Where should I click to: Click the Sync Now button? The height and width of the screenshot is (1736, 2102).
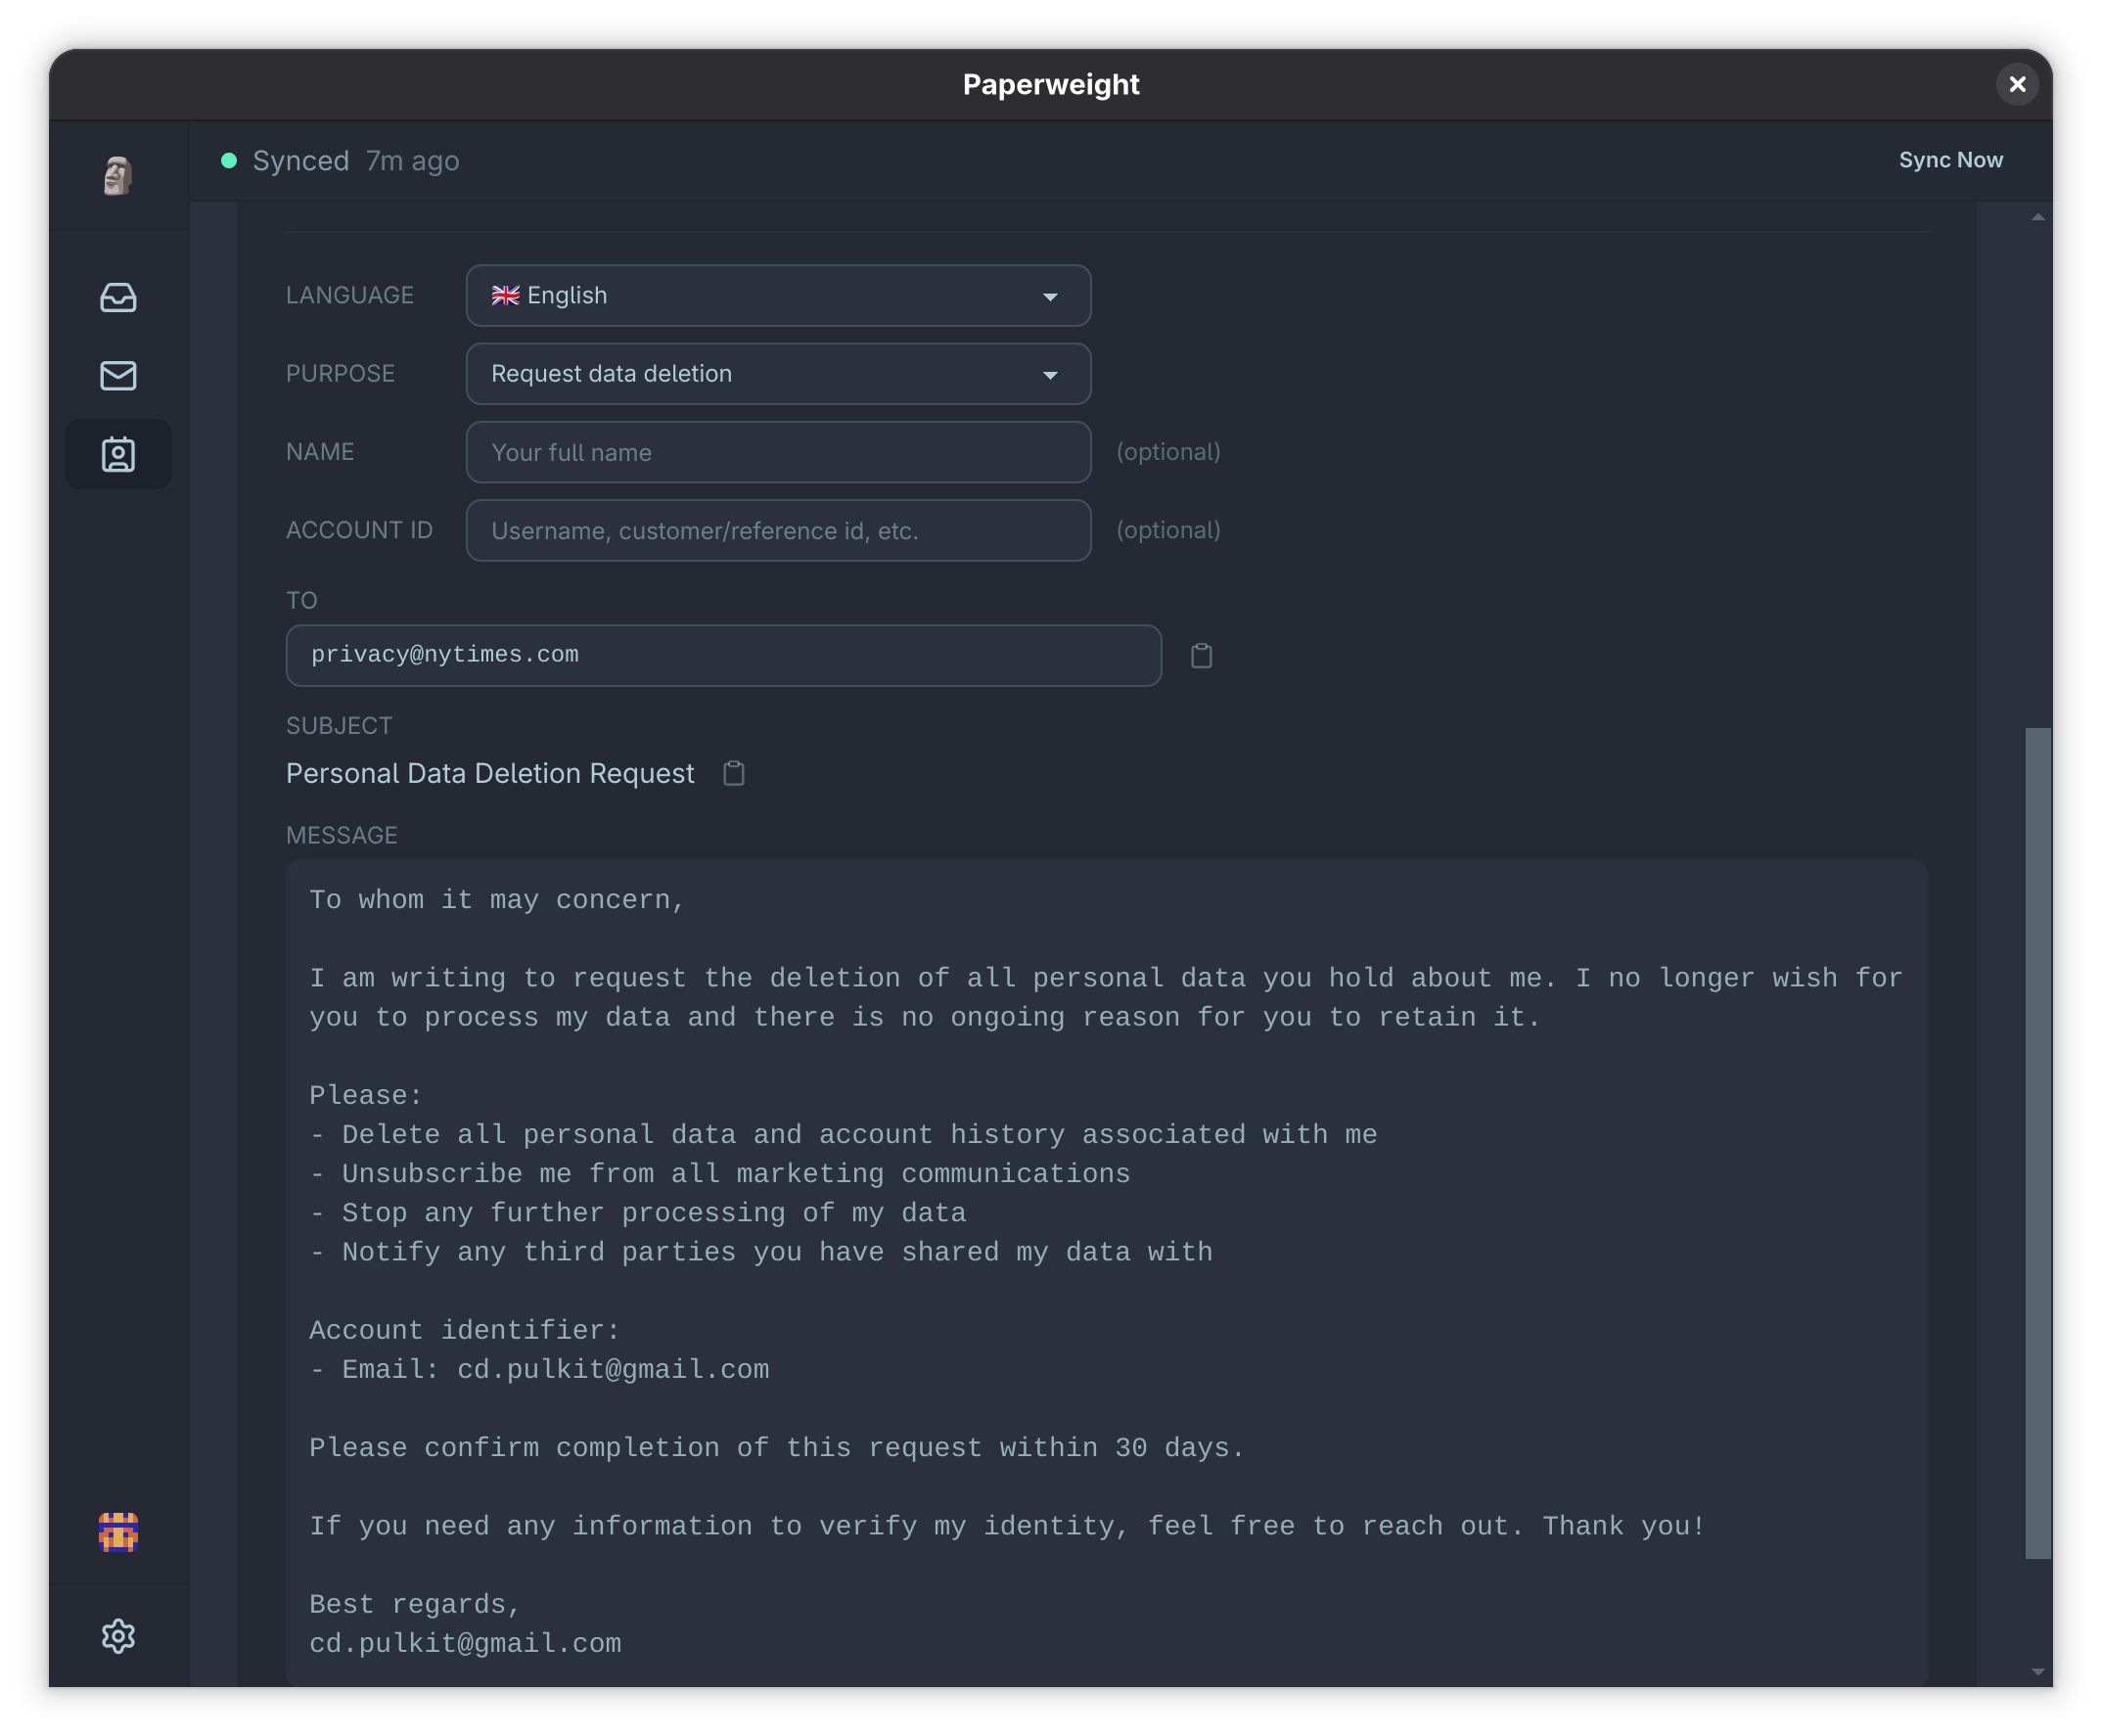click(x=1950, y=160)
